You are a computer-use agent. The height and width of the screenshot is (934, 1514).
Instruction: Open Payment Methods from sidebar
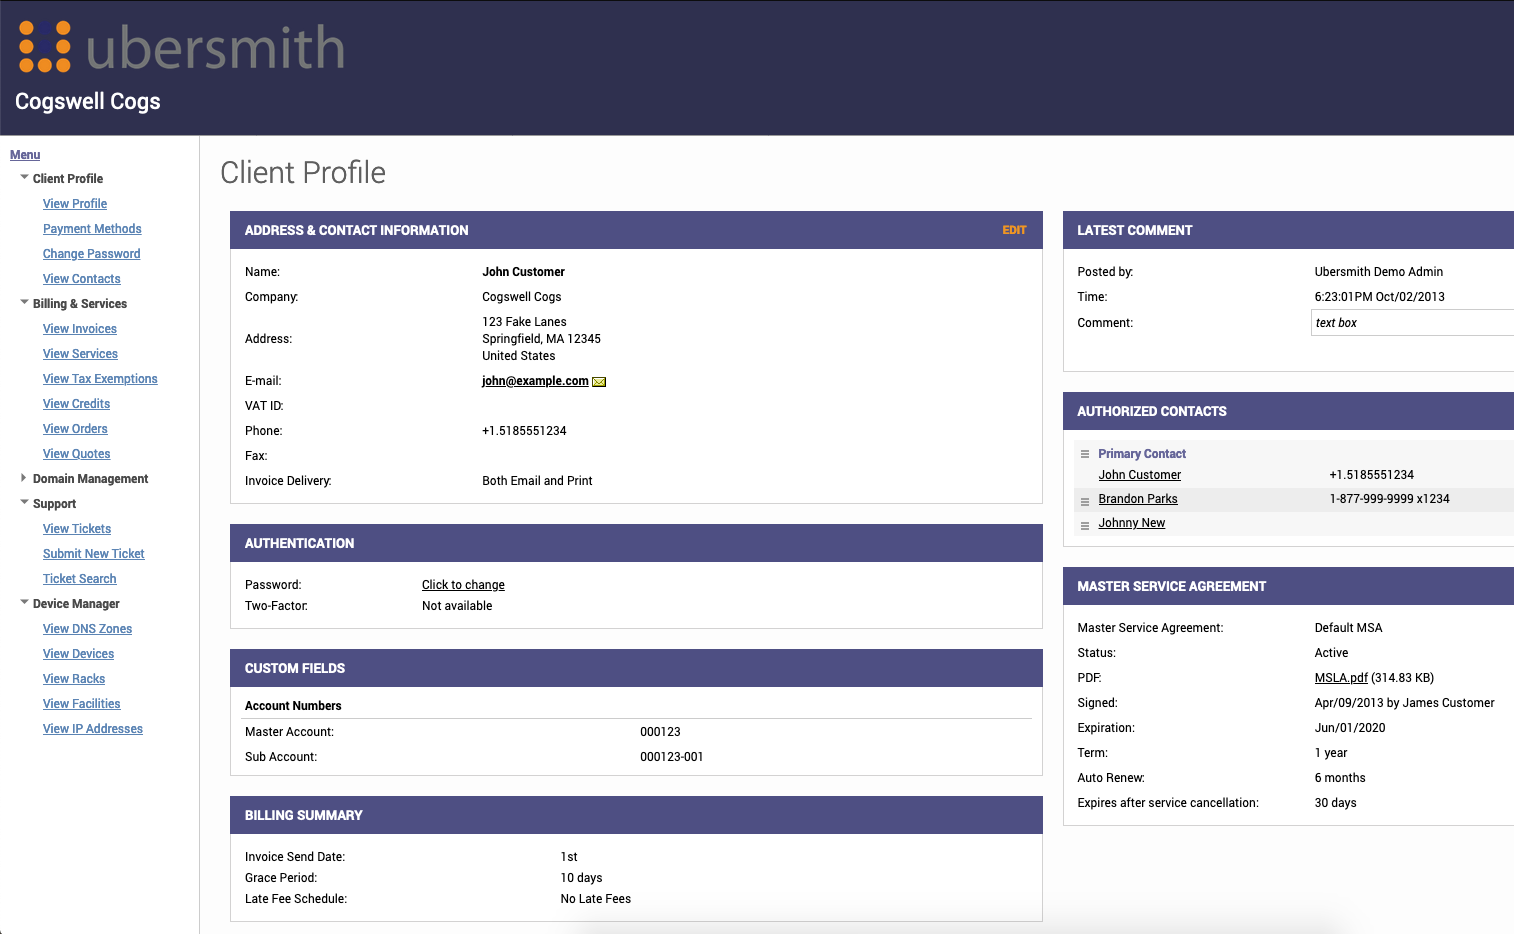coord(92,229)
